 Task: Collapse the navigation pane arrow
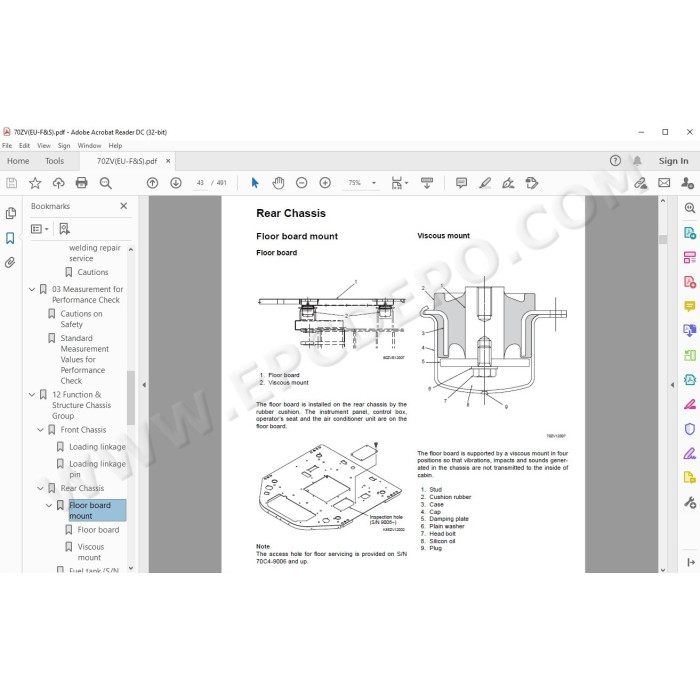click(x=144, y=384)
